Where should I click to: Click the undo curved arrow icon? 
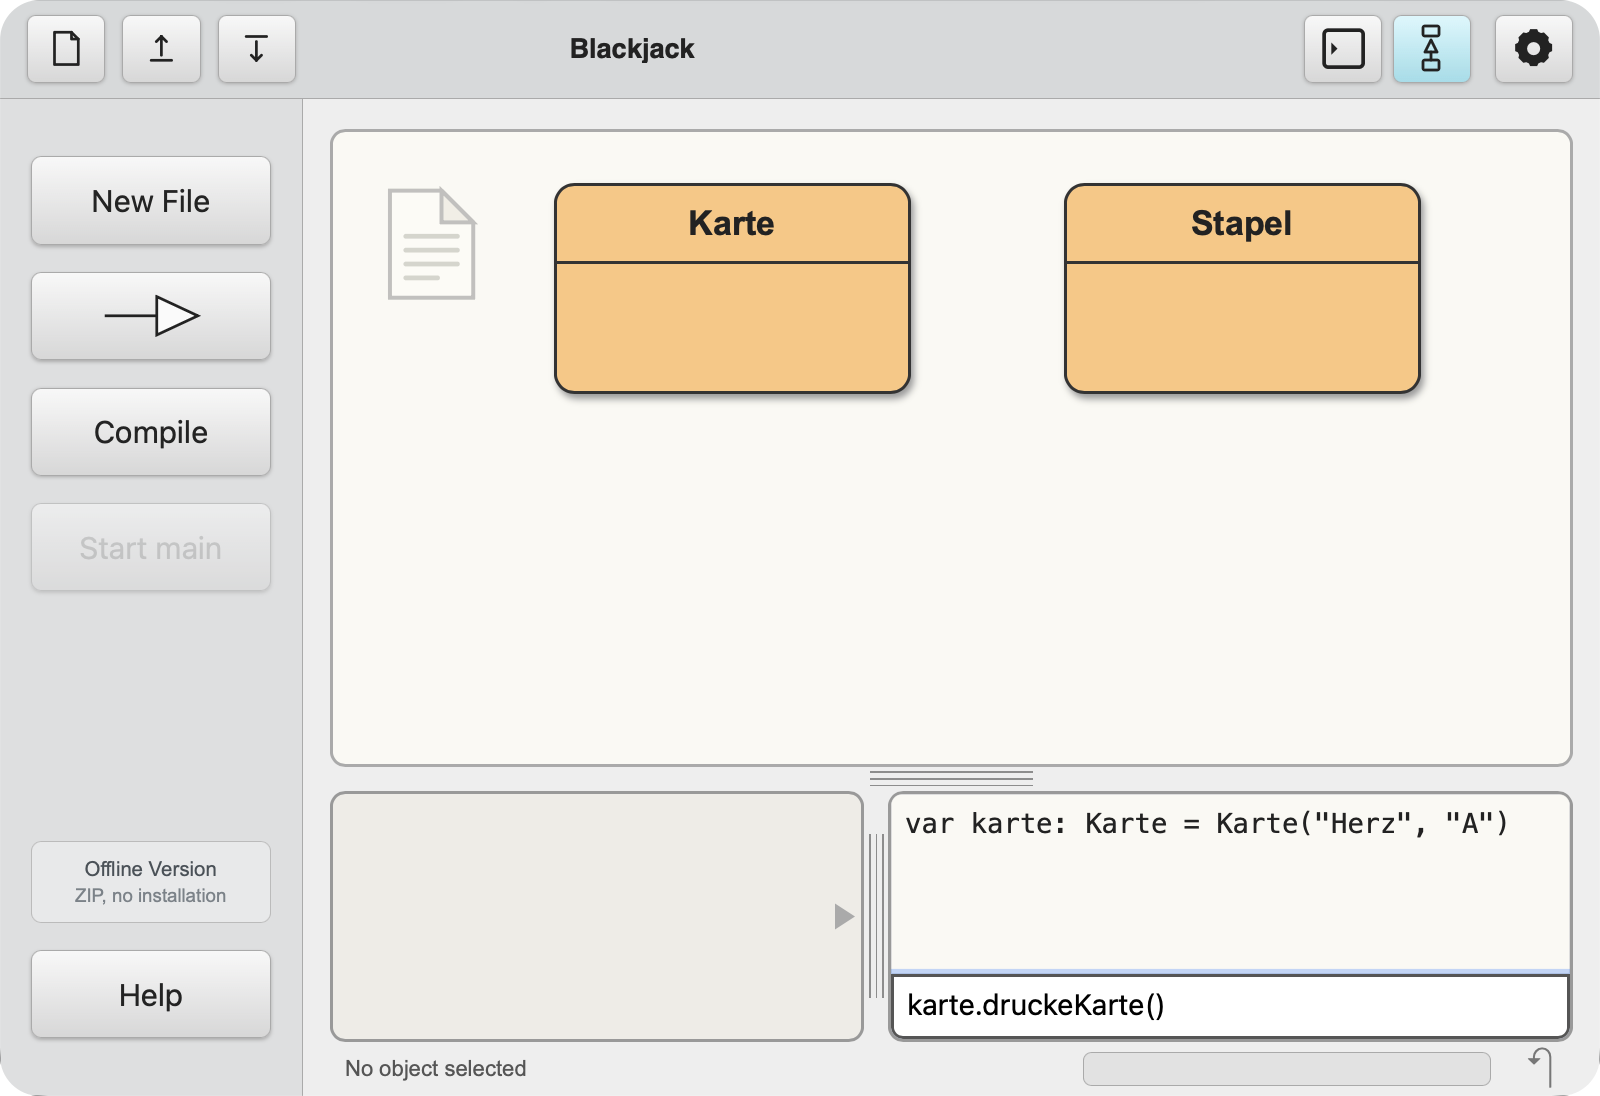tap(1541, 1066)
